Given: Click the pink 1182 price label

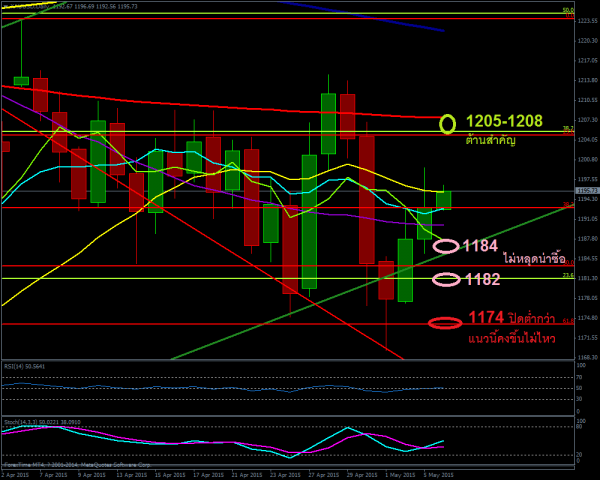Looking at the screenshot, I should point(481,279).
